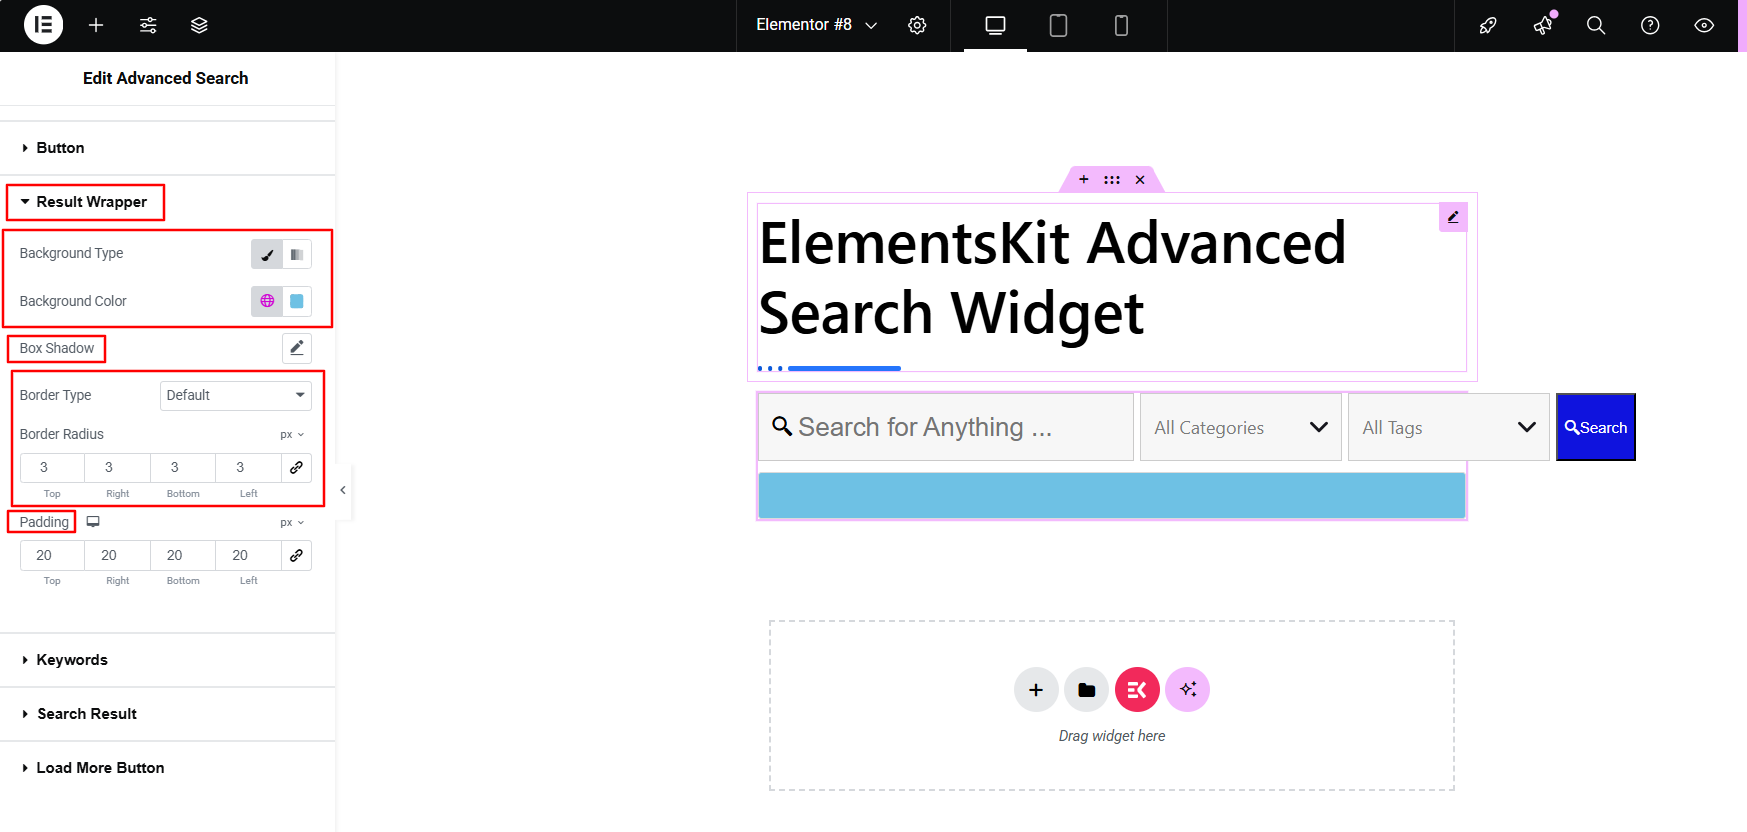
Task: Select gradient background type icon
Action: pyautogui.click(x=297, y=254)
